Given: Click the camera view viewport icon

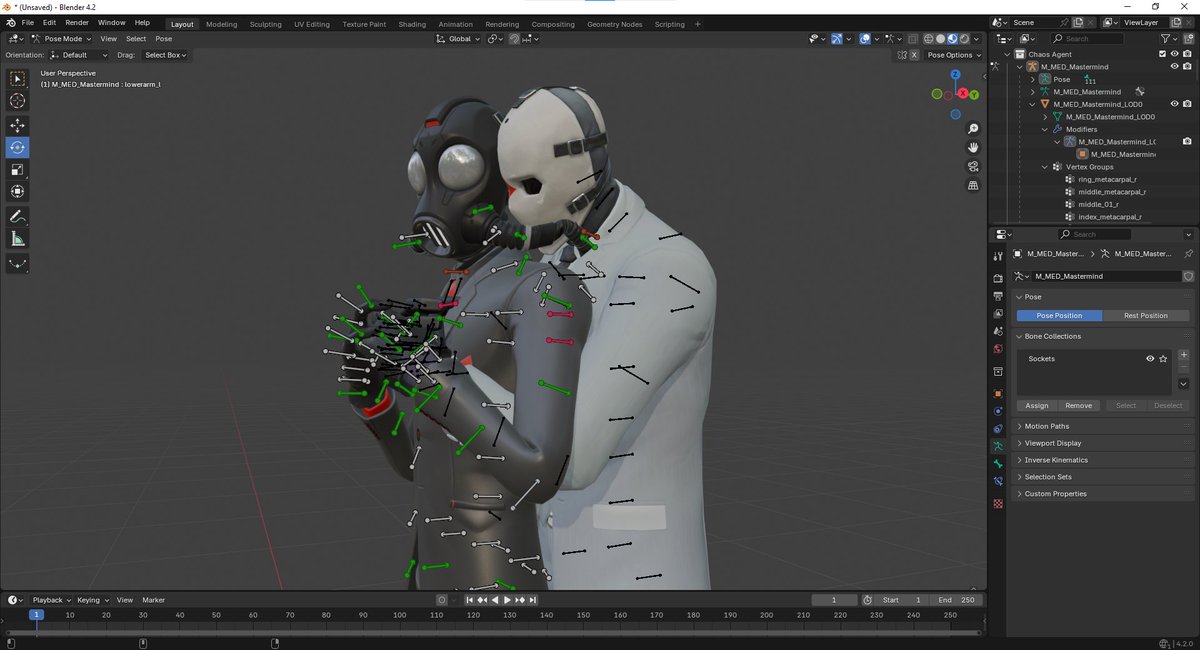Looking at the screenshot, I should [x=973, y=167].
